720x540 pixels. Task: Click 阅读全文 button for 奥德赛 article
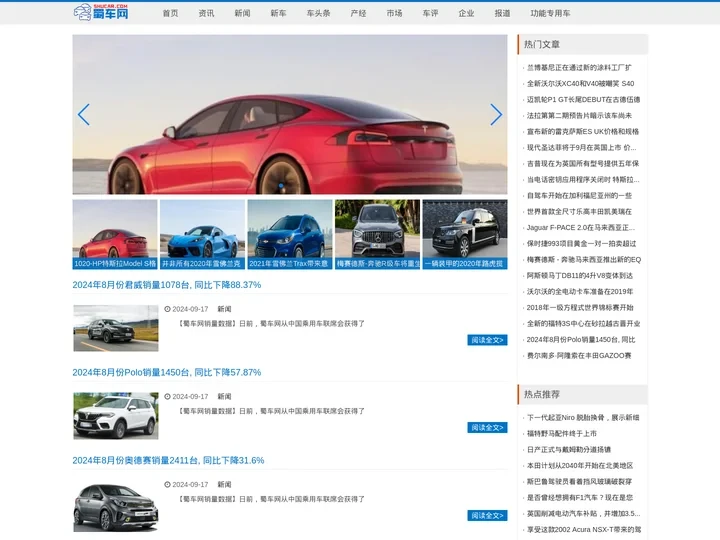coord(487,515)
